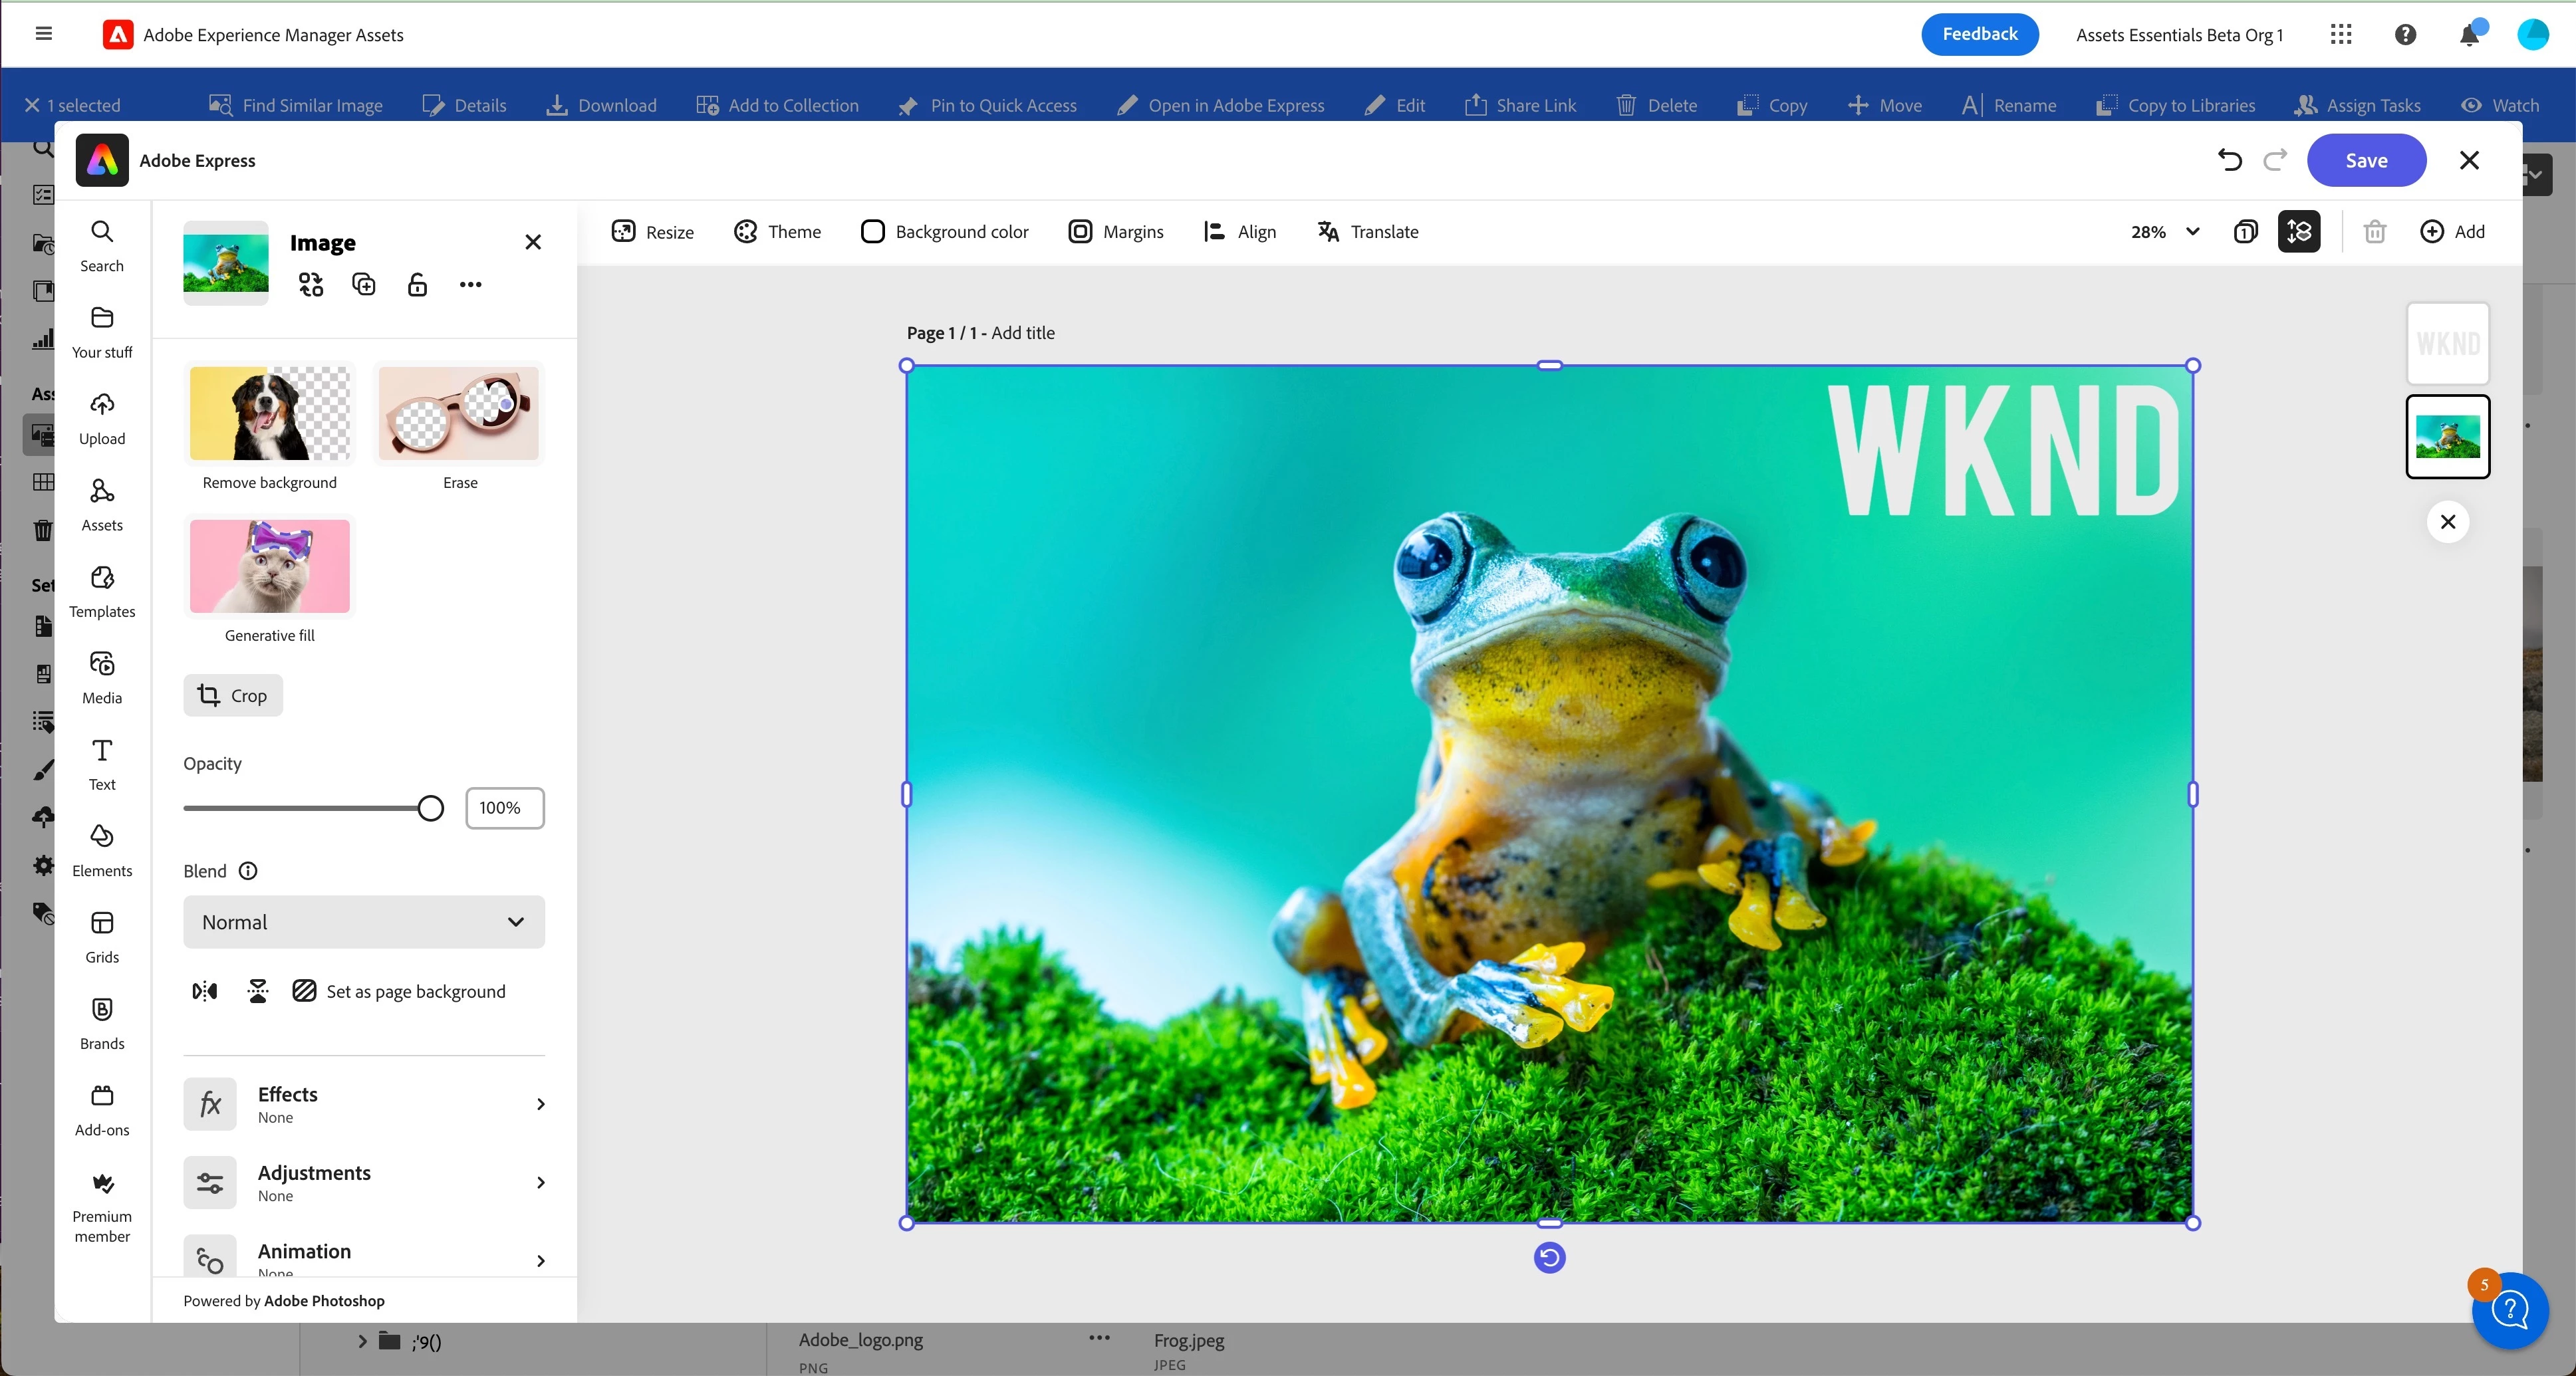Screen dimensions: 2576x1376
Task: Toggle the layer stack view button
Action: click(2299, 232)
